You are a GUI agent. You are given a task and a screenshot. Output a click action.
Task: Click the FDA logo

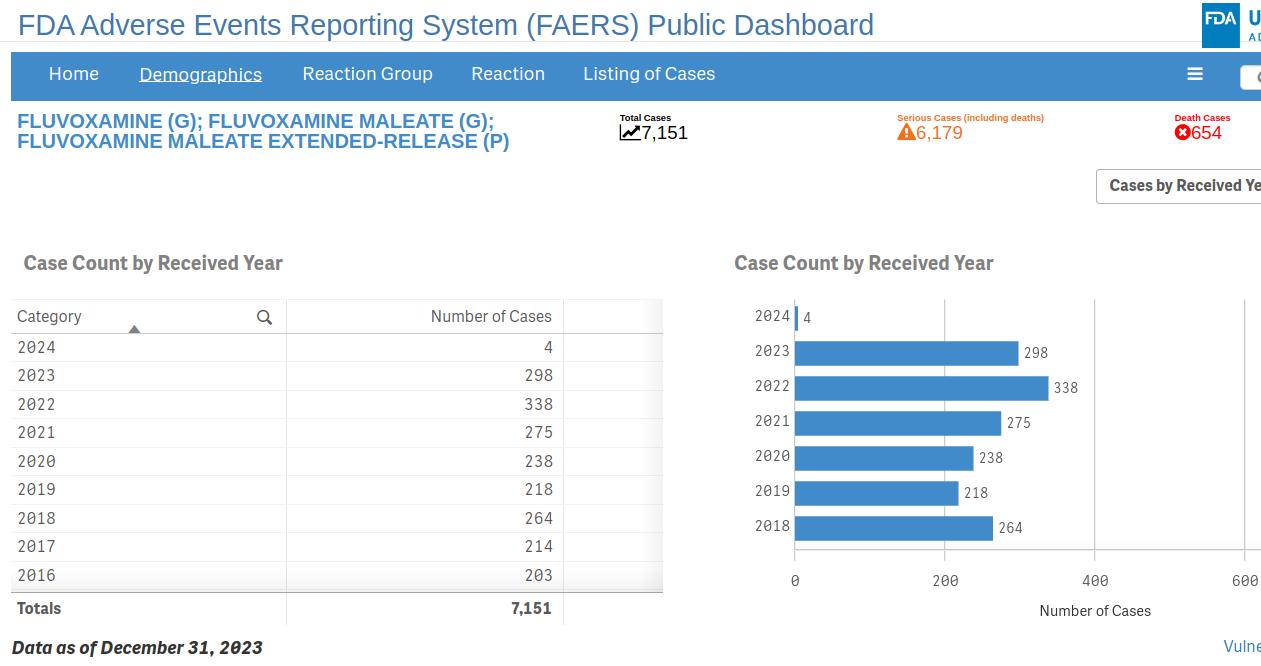1220,22
